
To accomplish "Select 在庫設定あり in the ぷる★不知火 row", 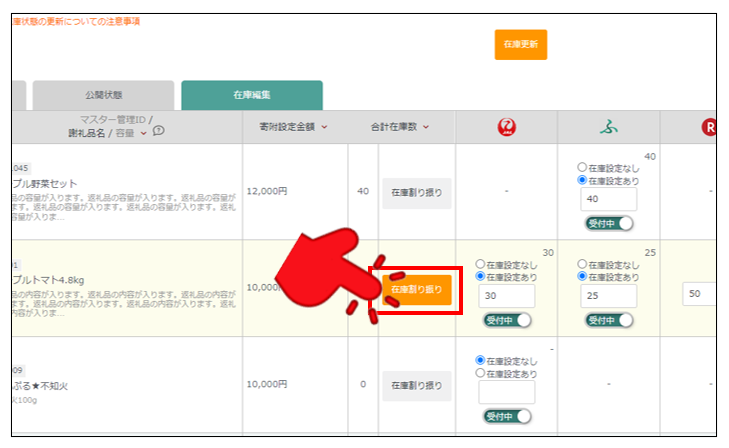I will [481, 373].
